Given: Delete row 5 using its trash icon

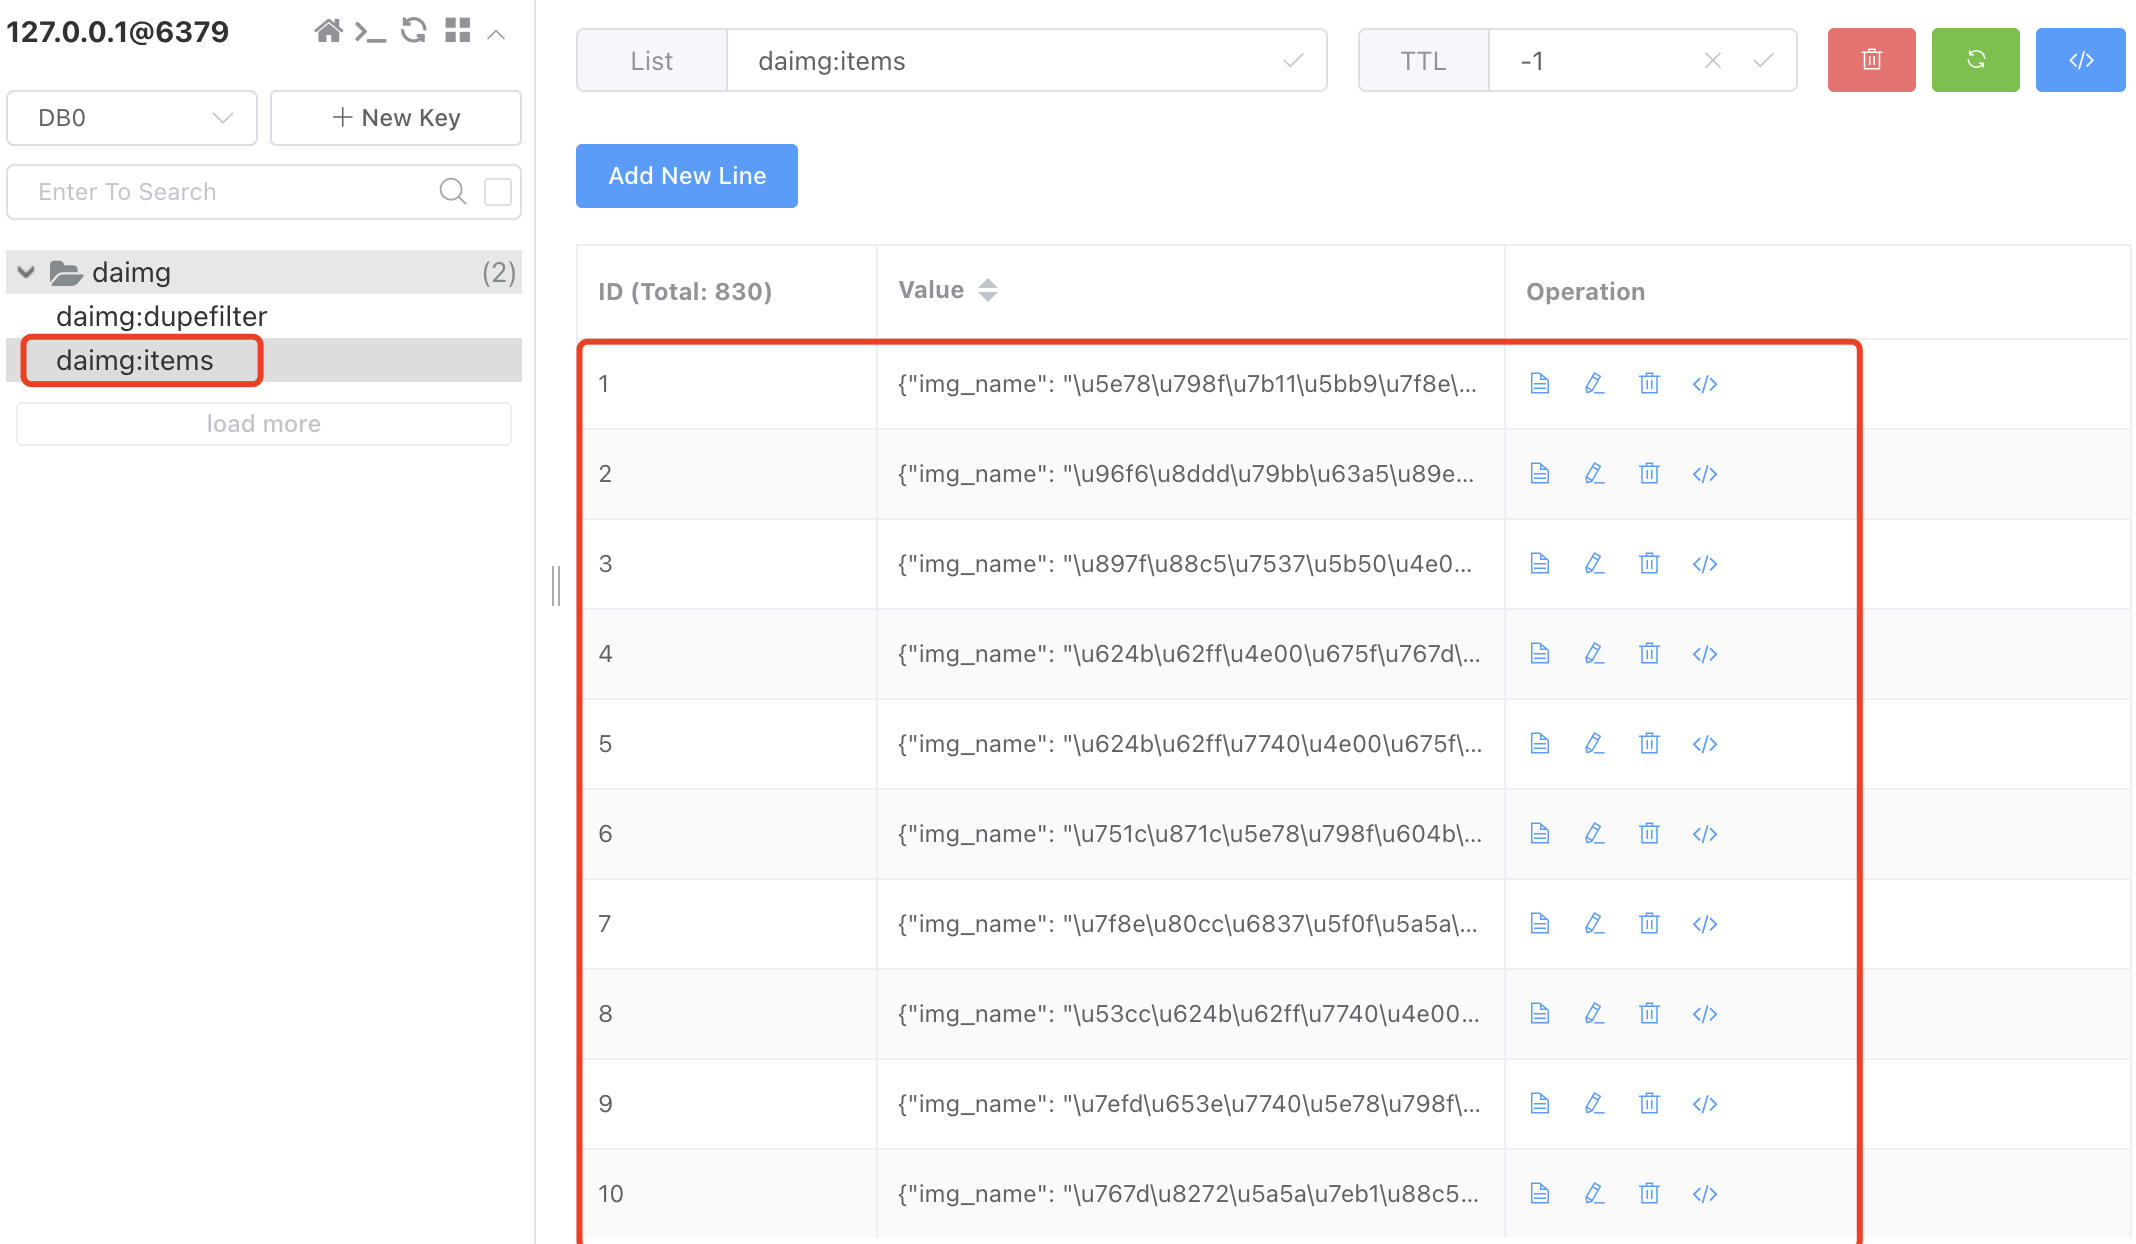Looking at the screenshot, I should (x=1649, y=744).
